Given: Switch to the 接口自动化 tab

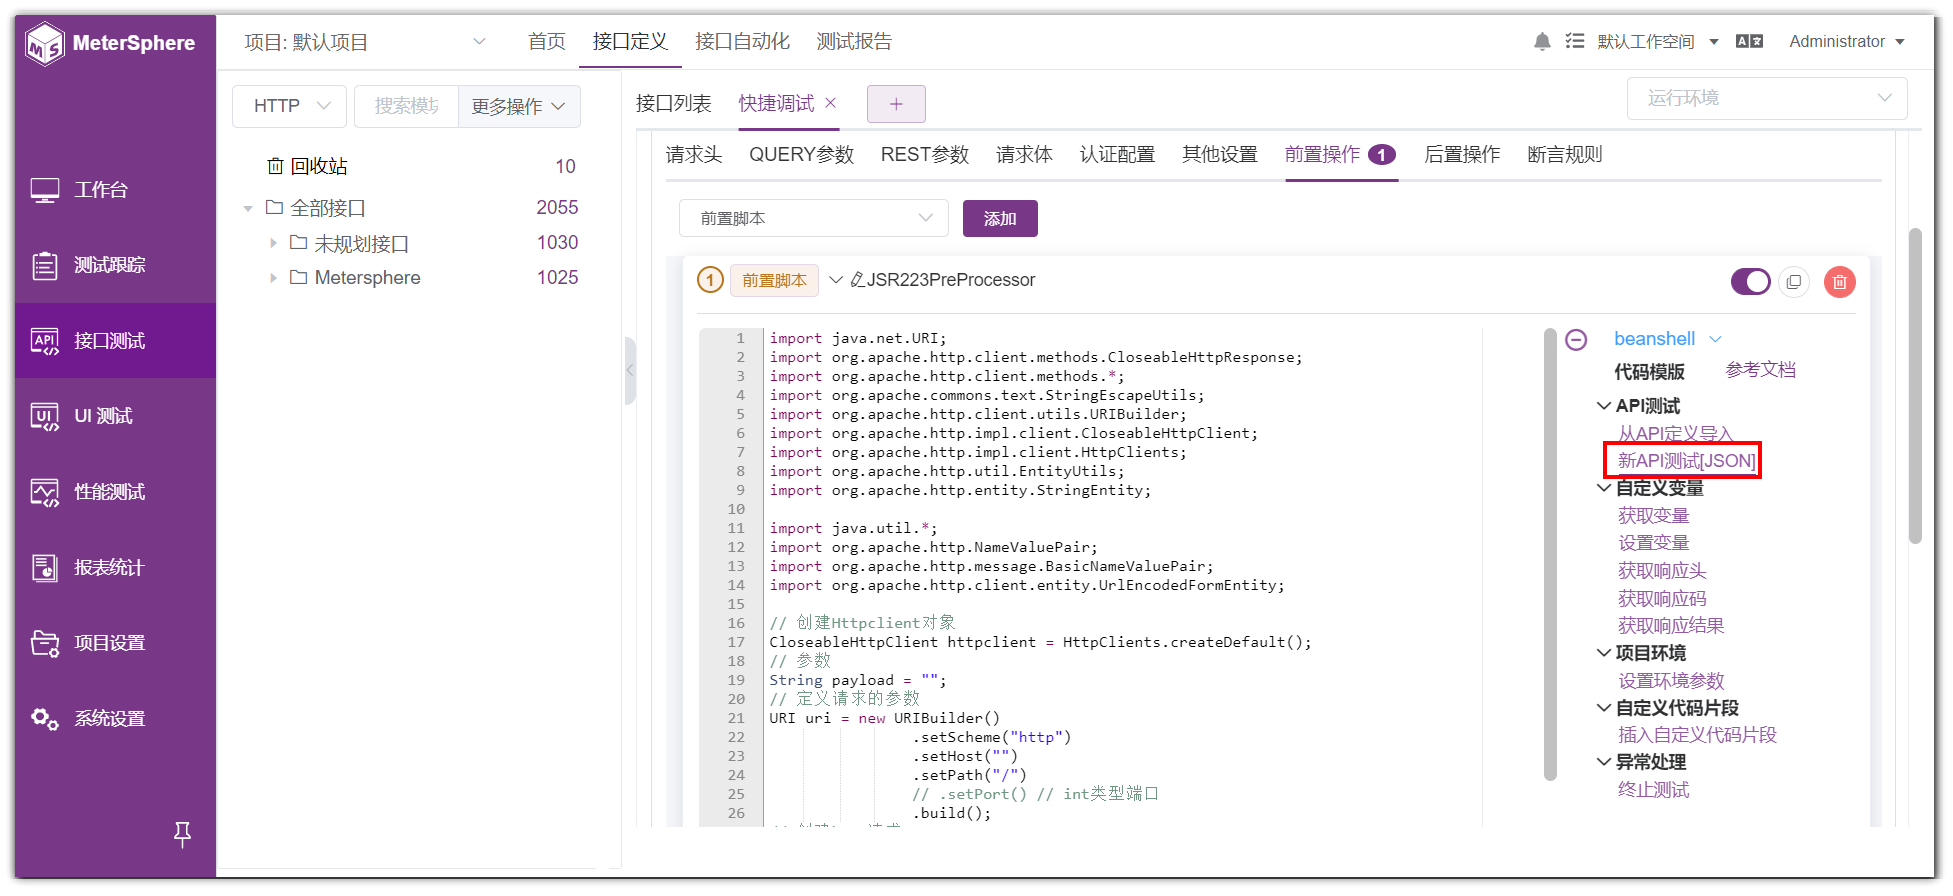Looking at the screenshot, I should (742, 42).
